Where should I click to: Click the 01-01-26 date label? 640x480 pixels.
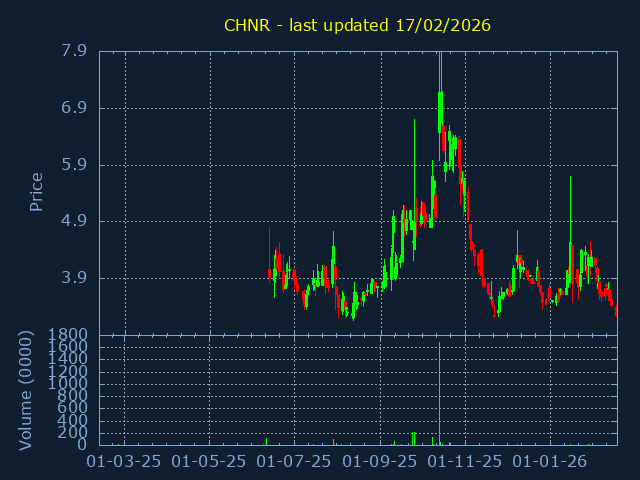click(551, 462)
